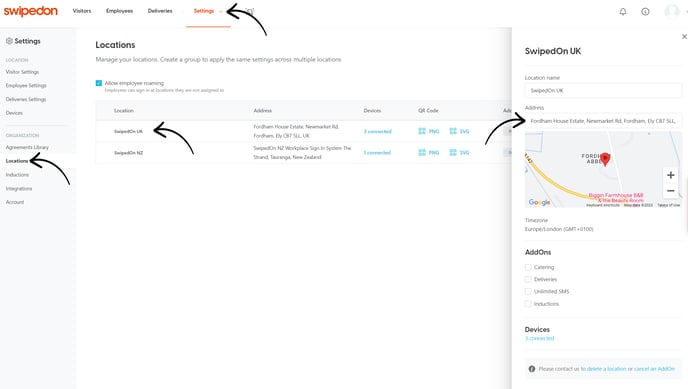Toggle Allow employee roaming checkbox
Viewport: 688px width, 389px height.
click(99, 83)
